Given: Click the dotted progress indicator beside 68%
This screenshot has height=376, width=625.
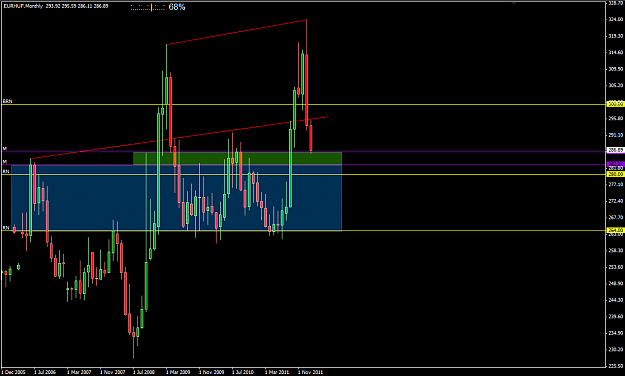Looking at the screenshot, I should [147, 7].
